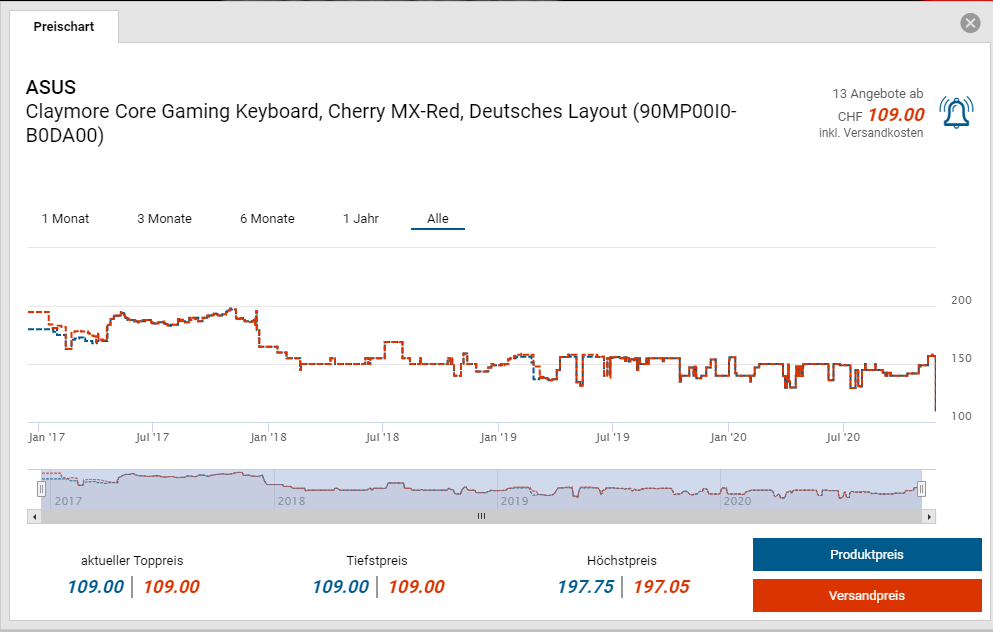Image resolution: width=993 pixels, height=632 pixels.
Task: Click the Höchstpreis value 197.75
Action: coord(586,587)
